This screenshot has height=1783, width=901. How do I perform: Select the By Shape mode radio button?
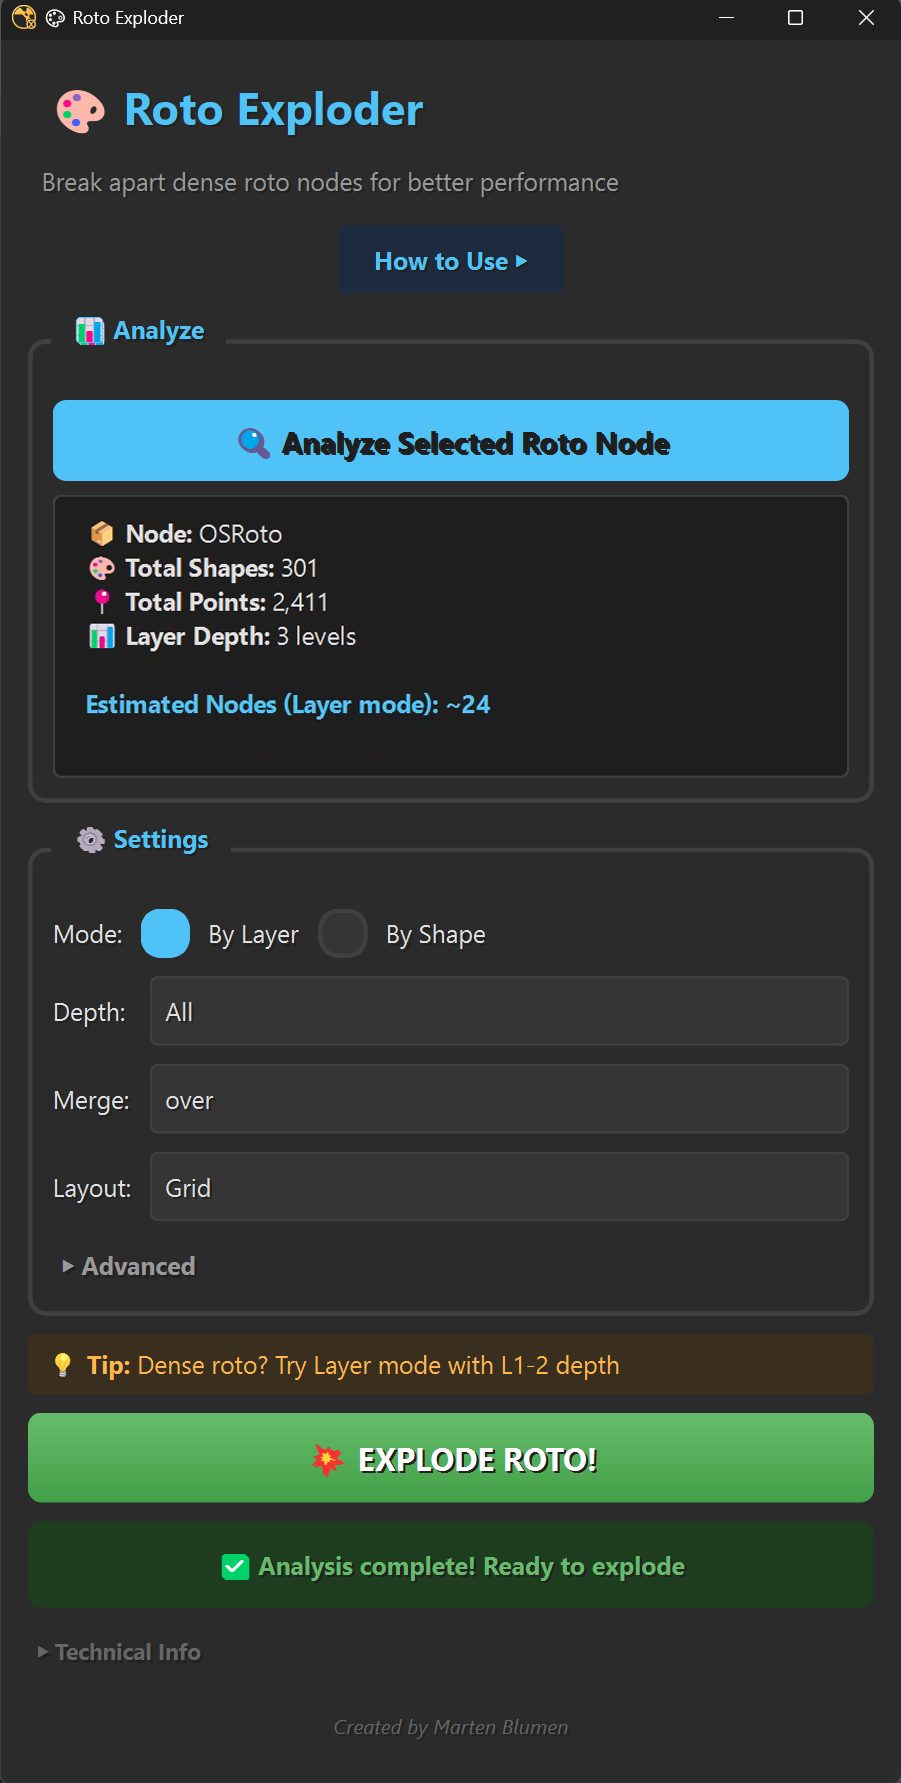click(343, 934)
